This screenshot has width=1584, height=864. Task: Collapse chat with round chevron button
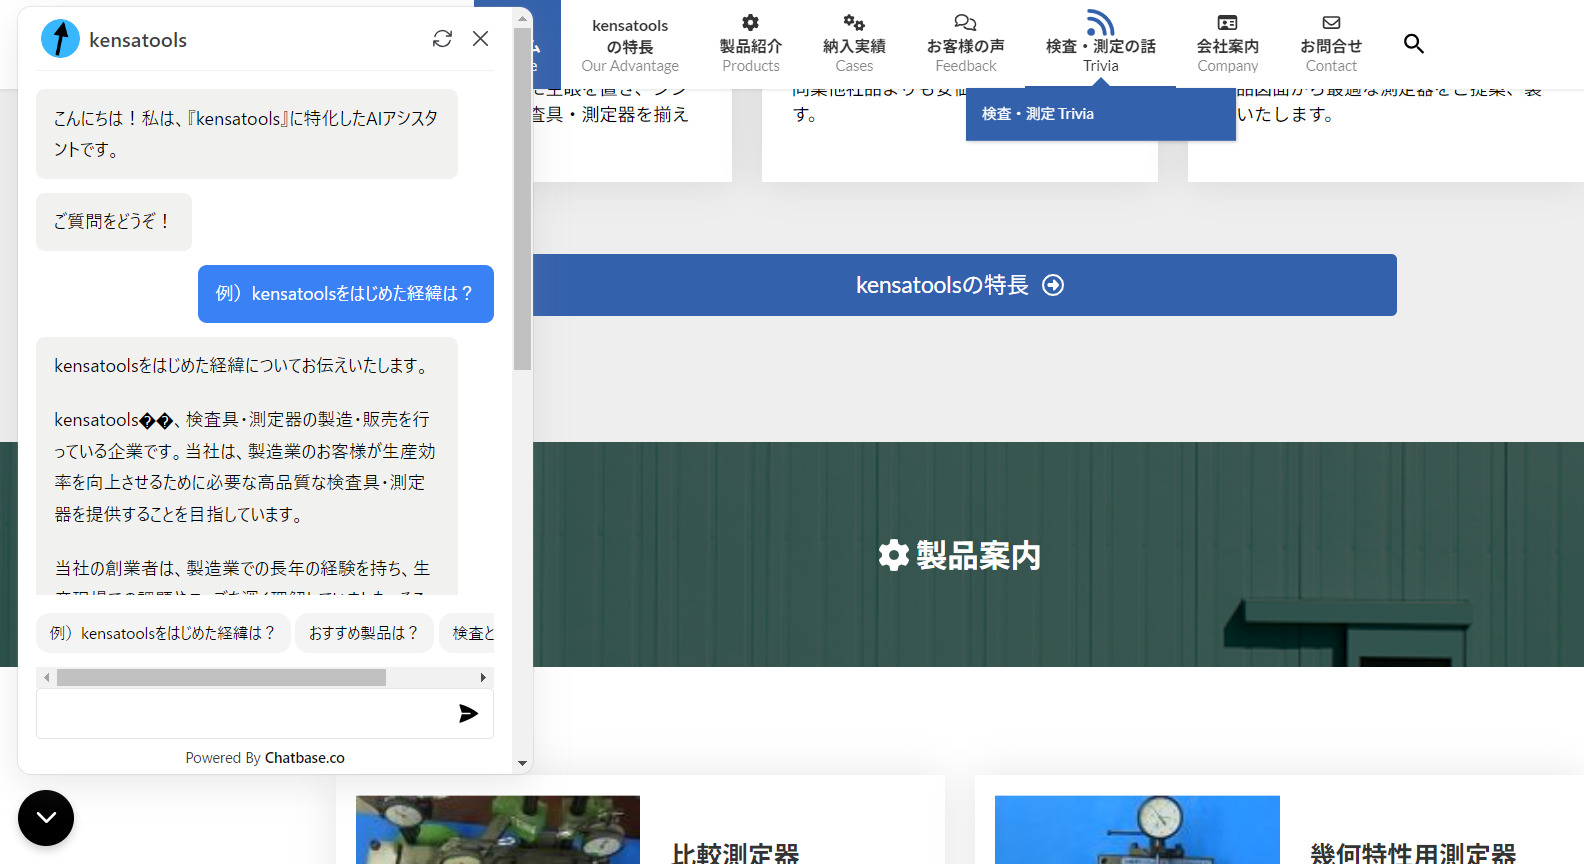tap(46, 818)
